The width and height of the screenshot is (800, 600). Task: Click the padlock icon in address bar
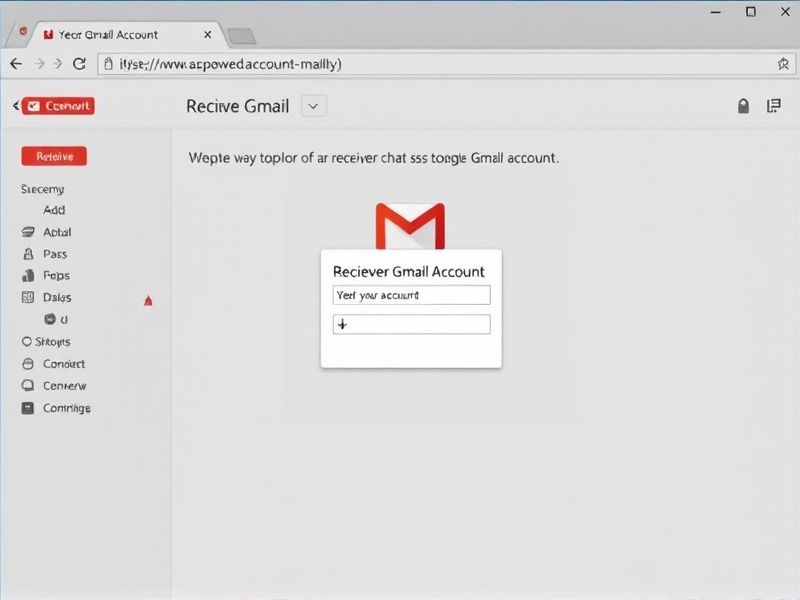[108, 63]
